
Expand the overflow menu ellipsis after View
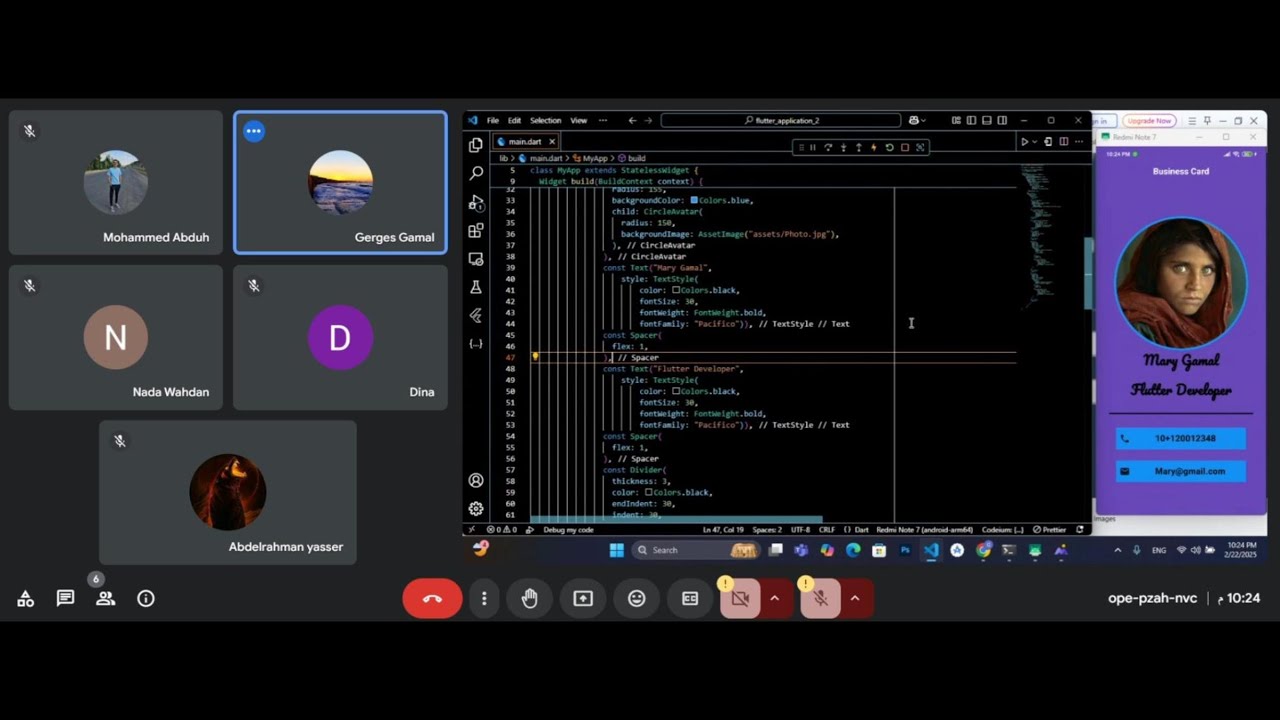click(x=603, y=120)
